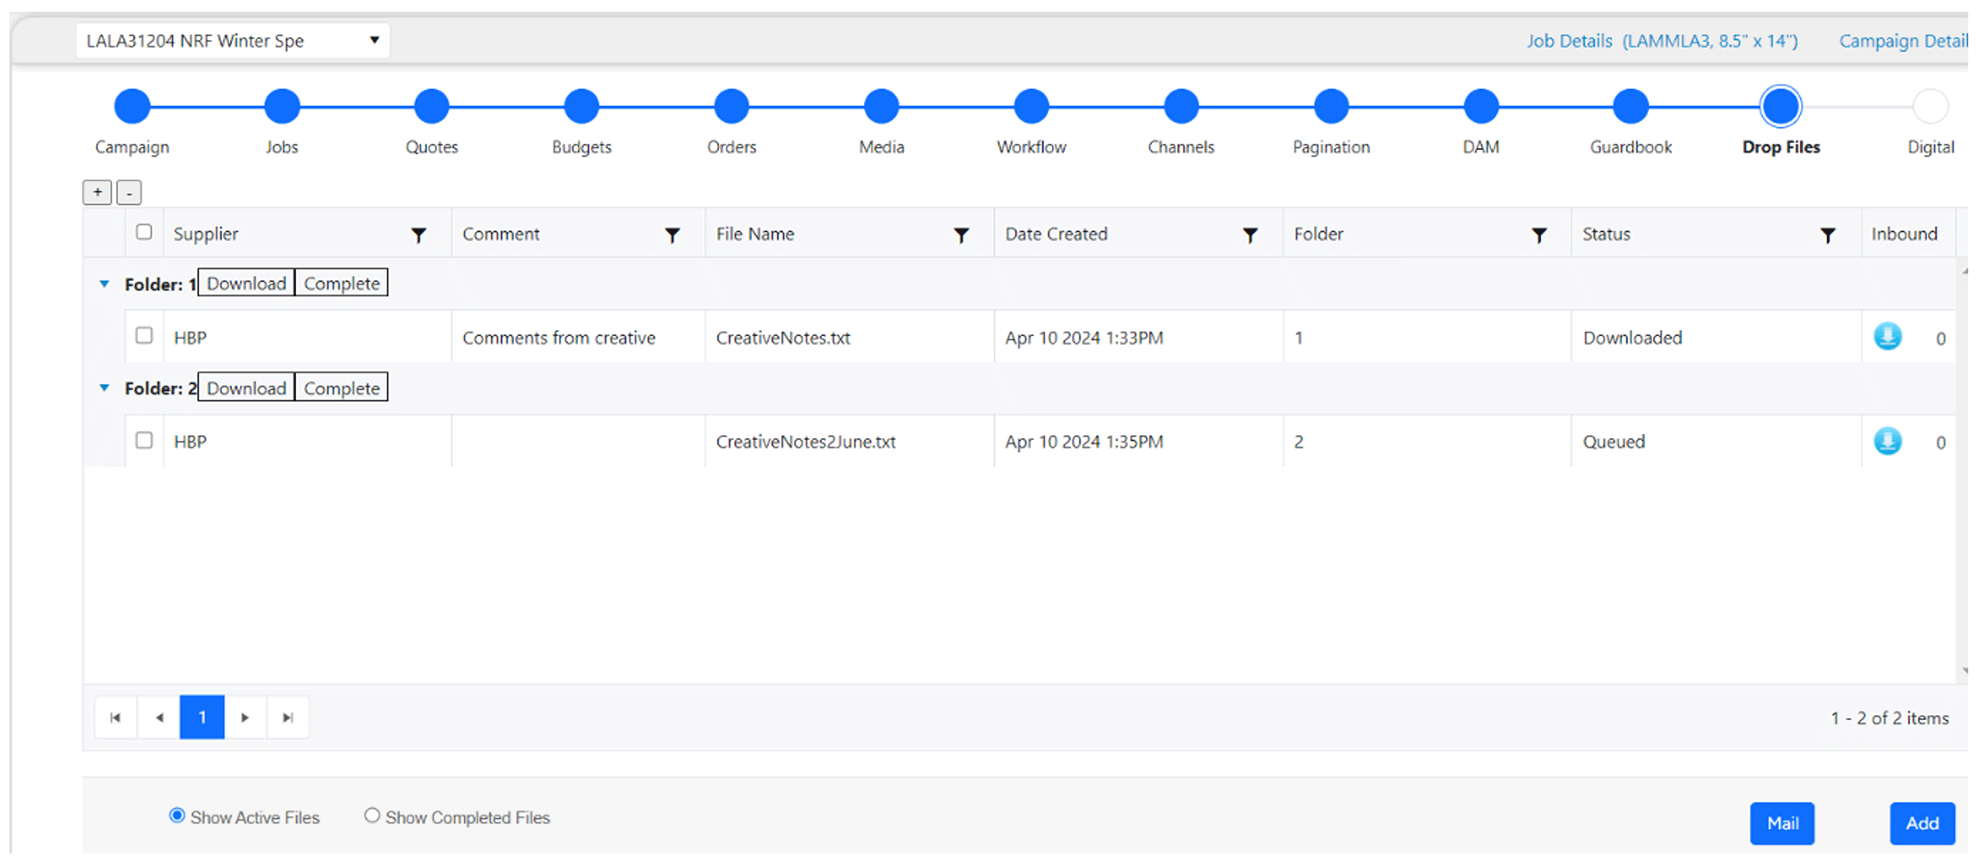The width and height of the screenshot is (1980, 864).
Task: Go to the first page of results
Action: coord(116,717)
